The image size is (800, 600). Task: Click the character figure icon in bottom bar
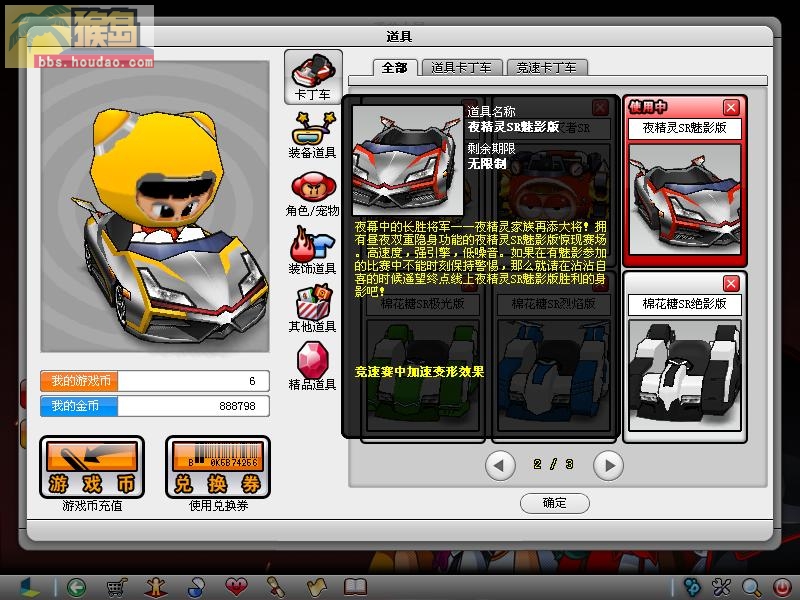[156, 587]
